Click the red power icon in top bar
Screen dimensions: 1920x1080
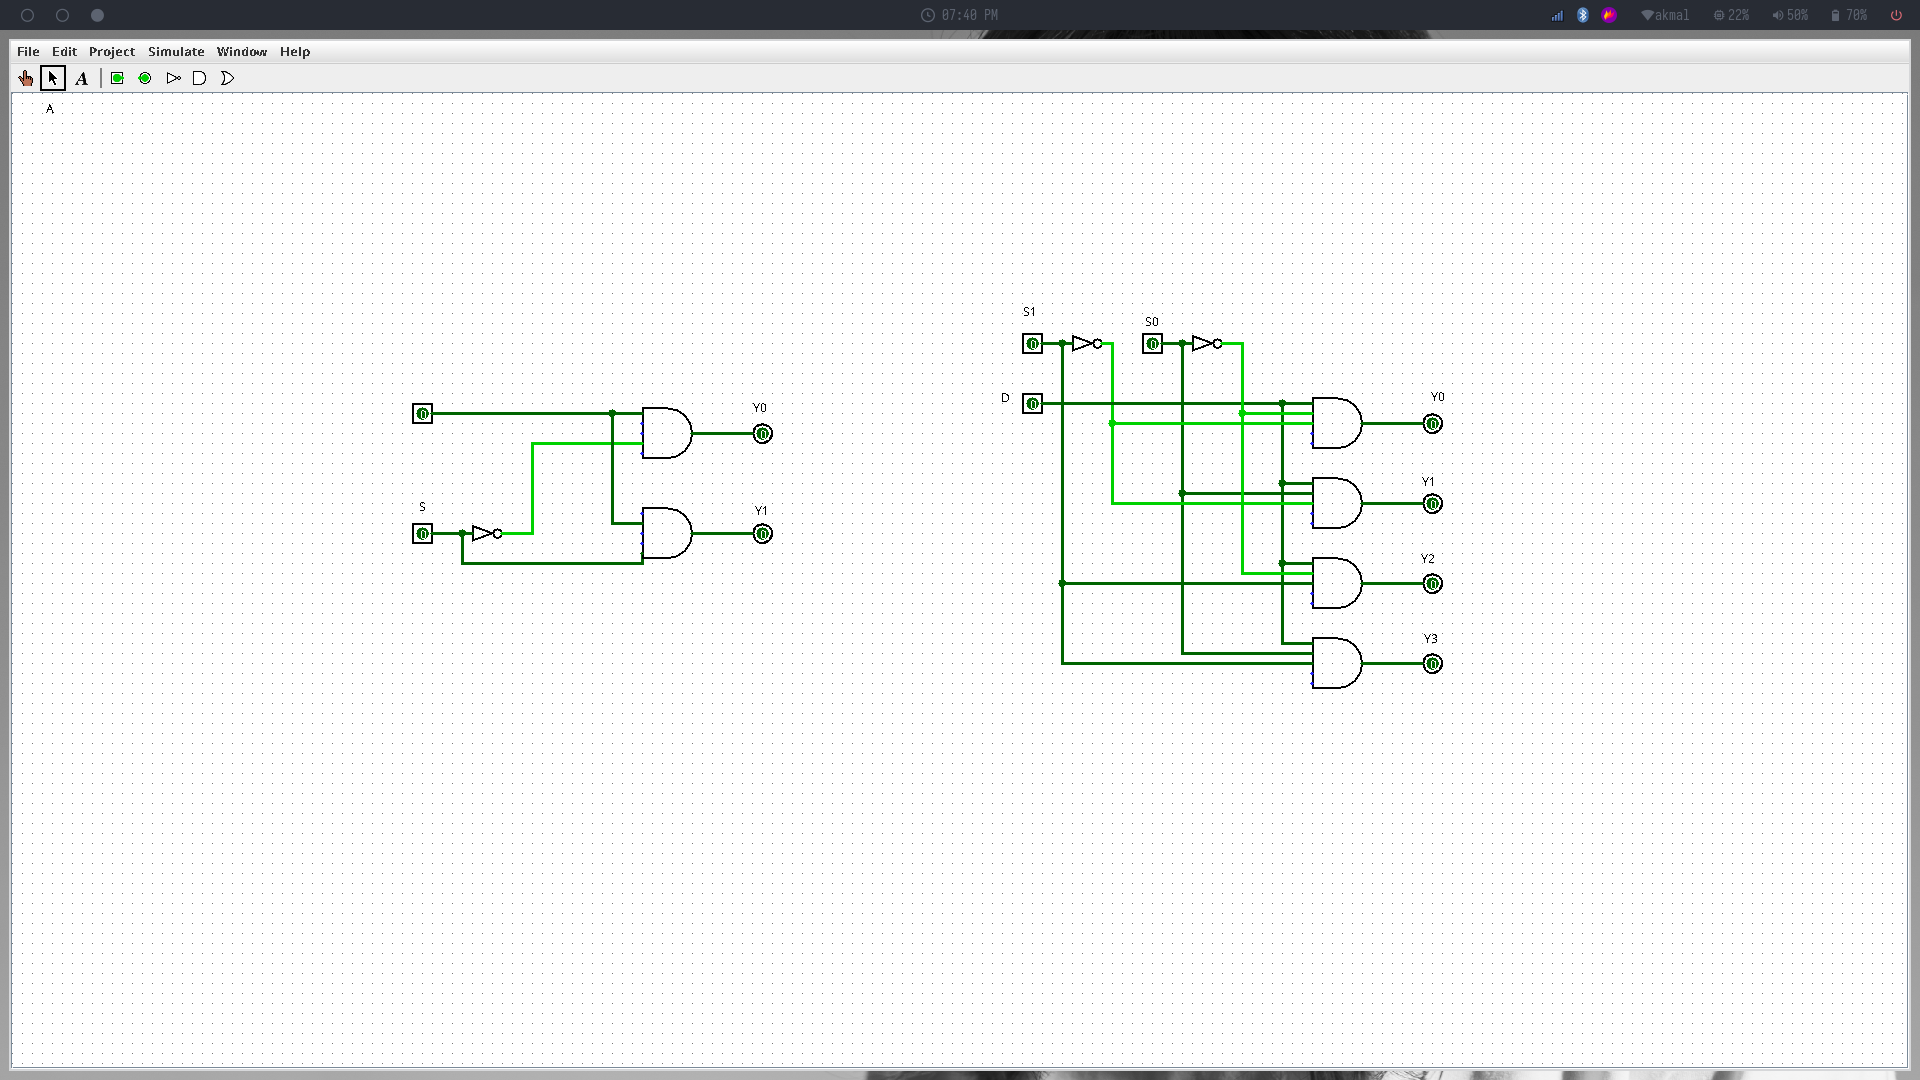(1896, 15)
